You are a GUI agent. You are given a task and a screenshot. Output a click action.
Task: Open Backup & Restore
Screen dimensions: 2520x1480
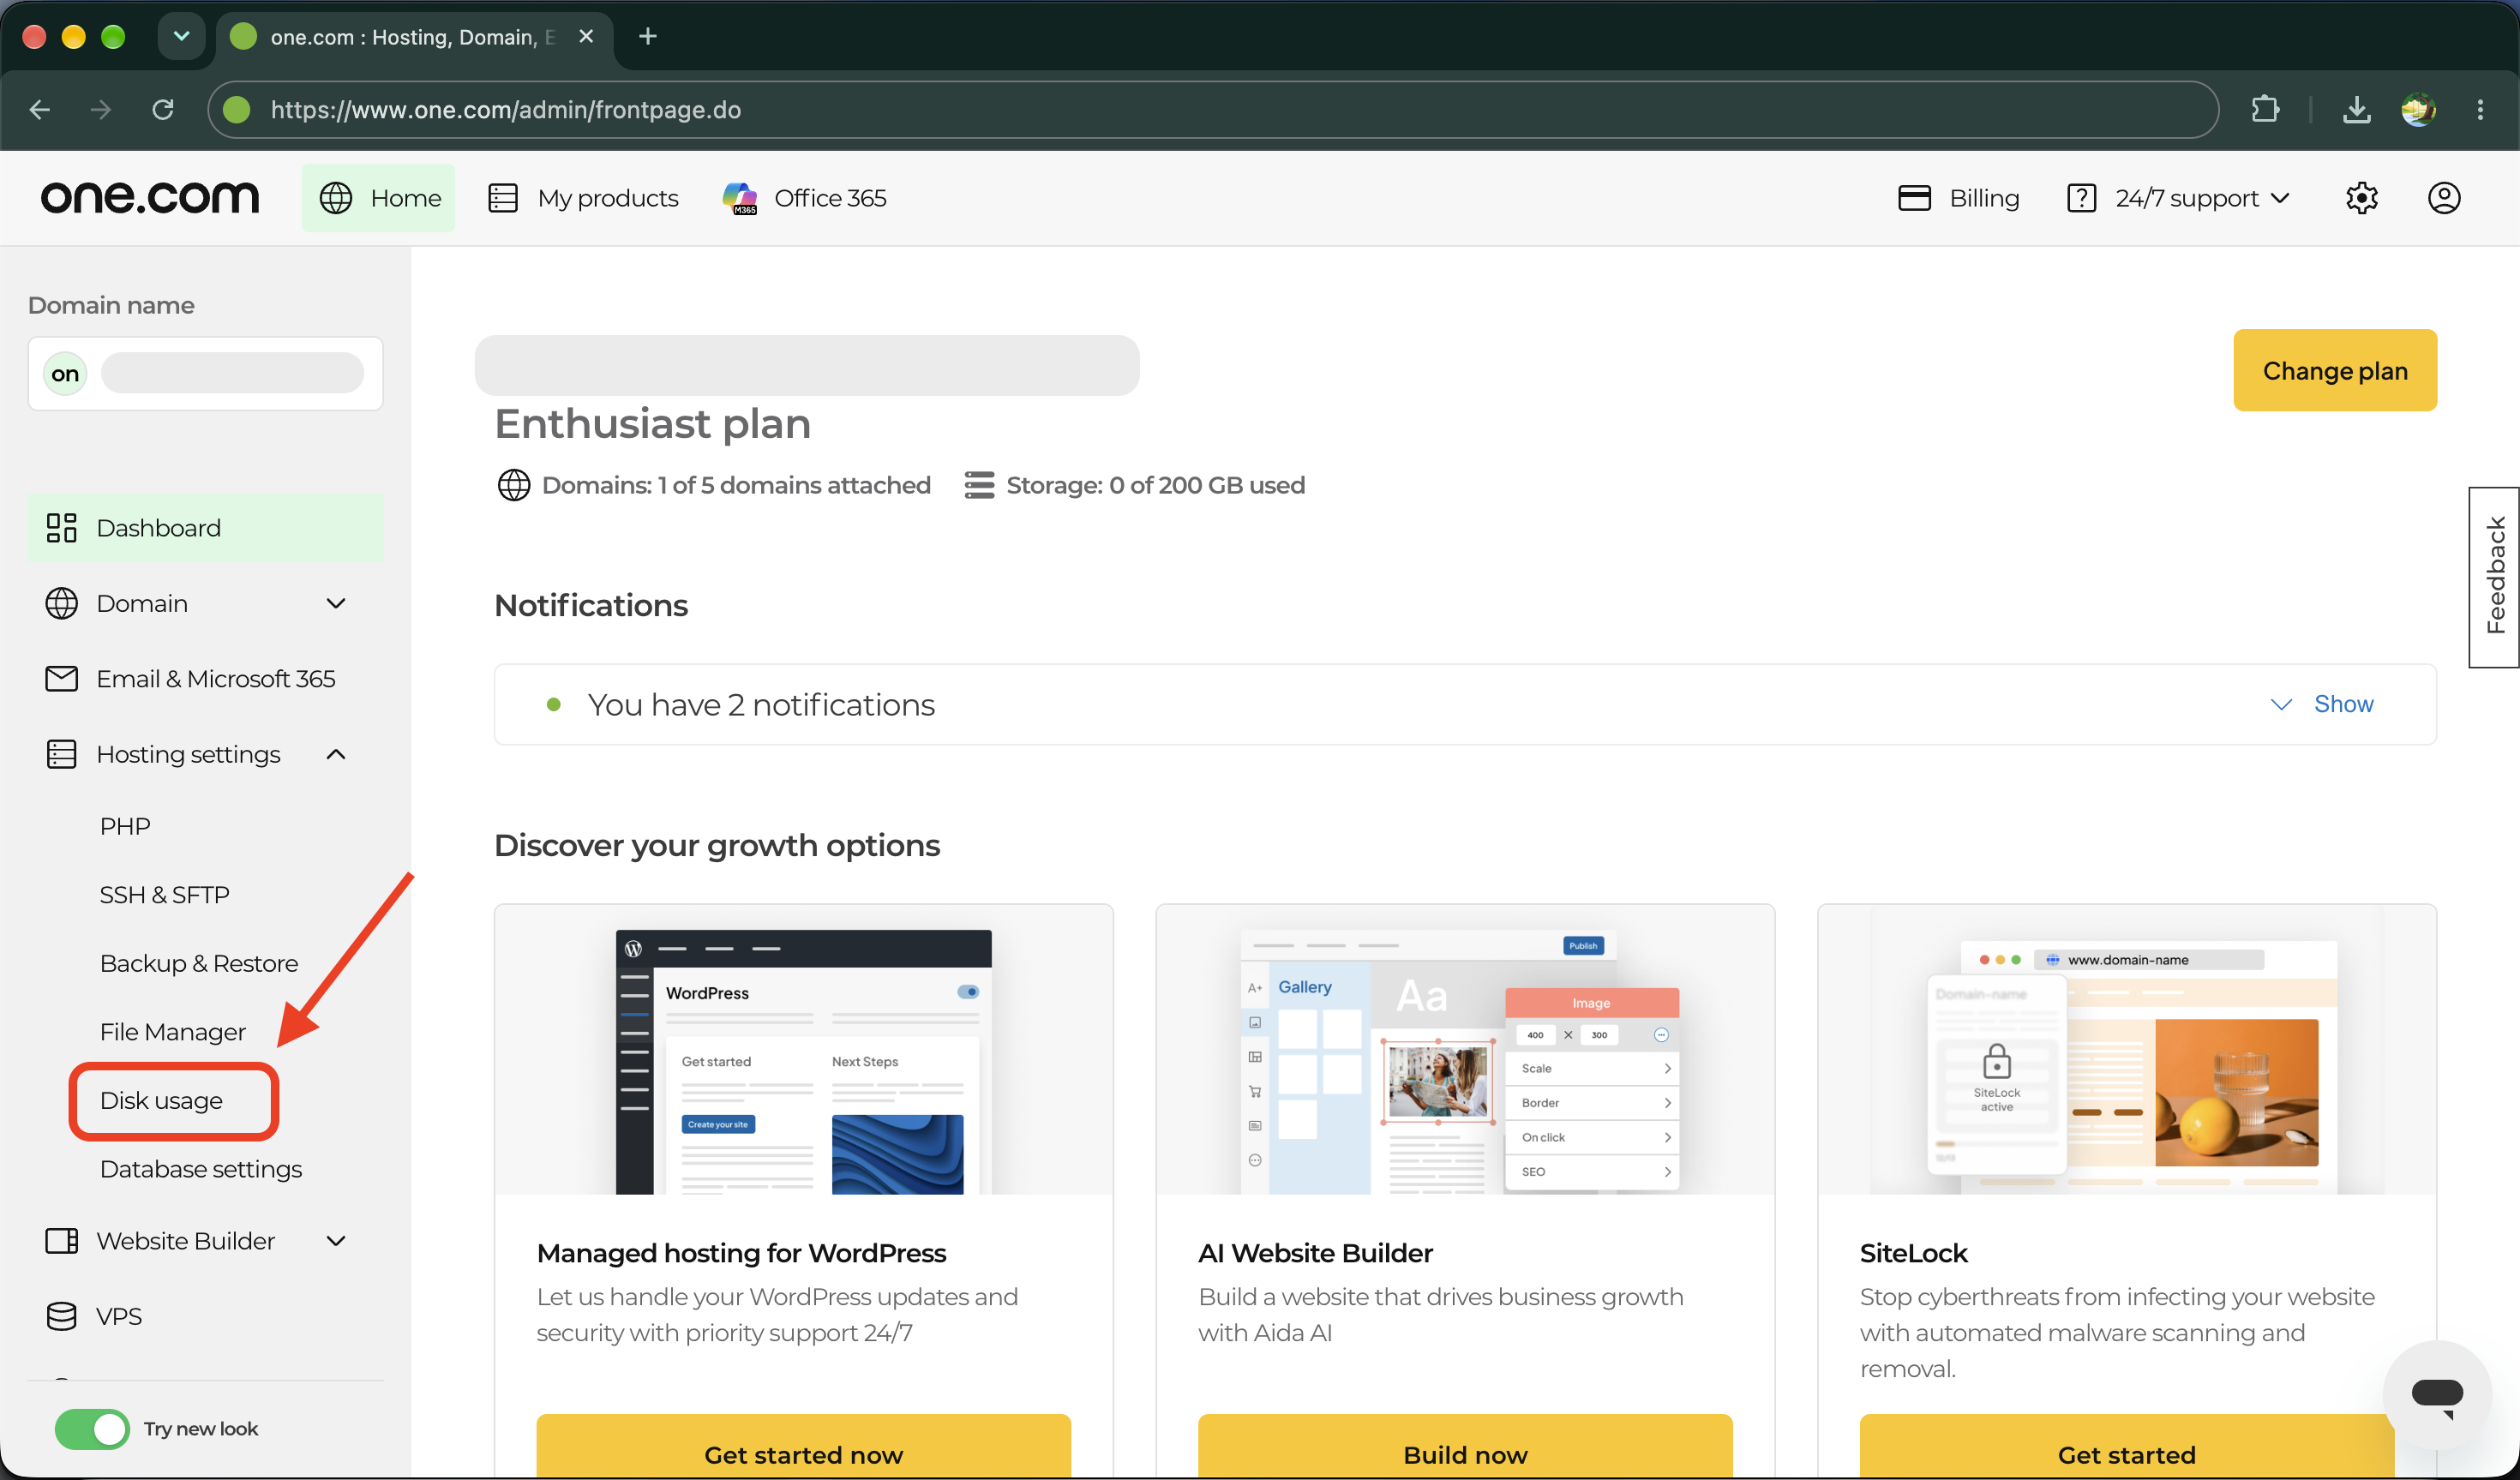tap(198, 963)
